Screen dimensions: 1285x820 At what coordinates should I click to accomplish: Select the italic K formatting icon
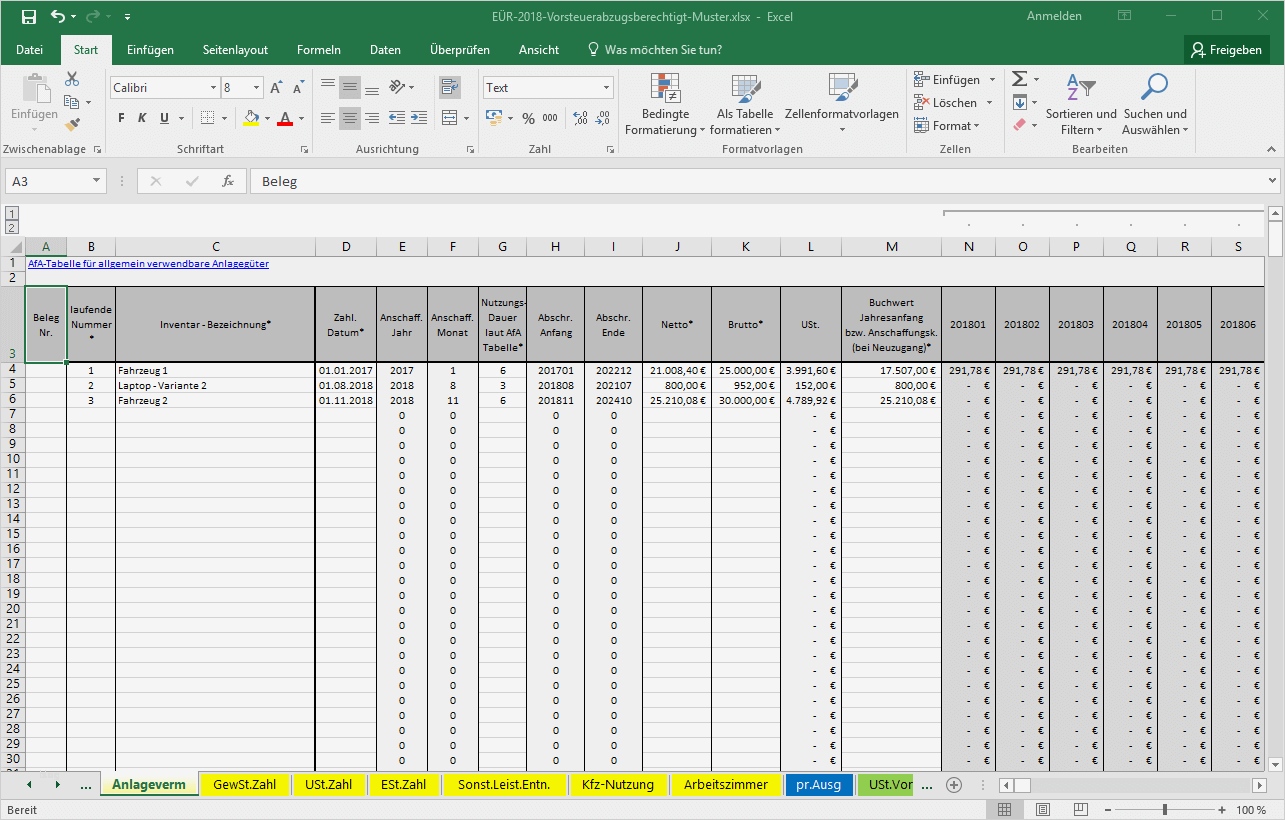(141, 118)
